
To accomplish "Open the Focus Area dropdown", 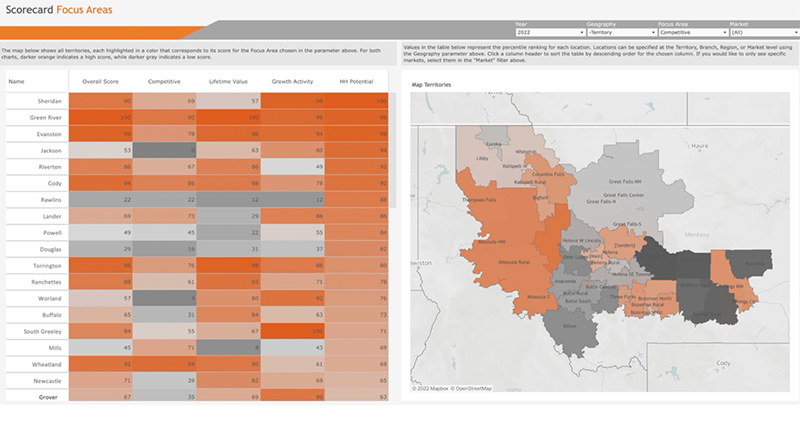I will (x=692, y=32).
